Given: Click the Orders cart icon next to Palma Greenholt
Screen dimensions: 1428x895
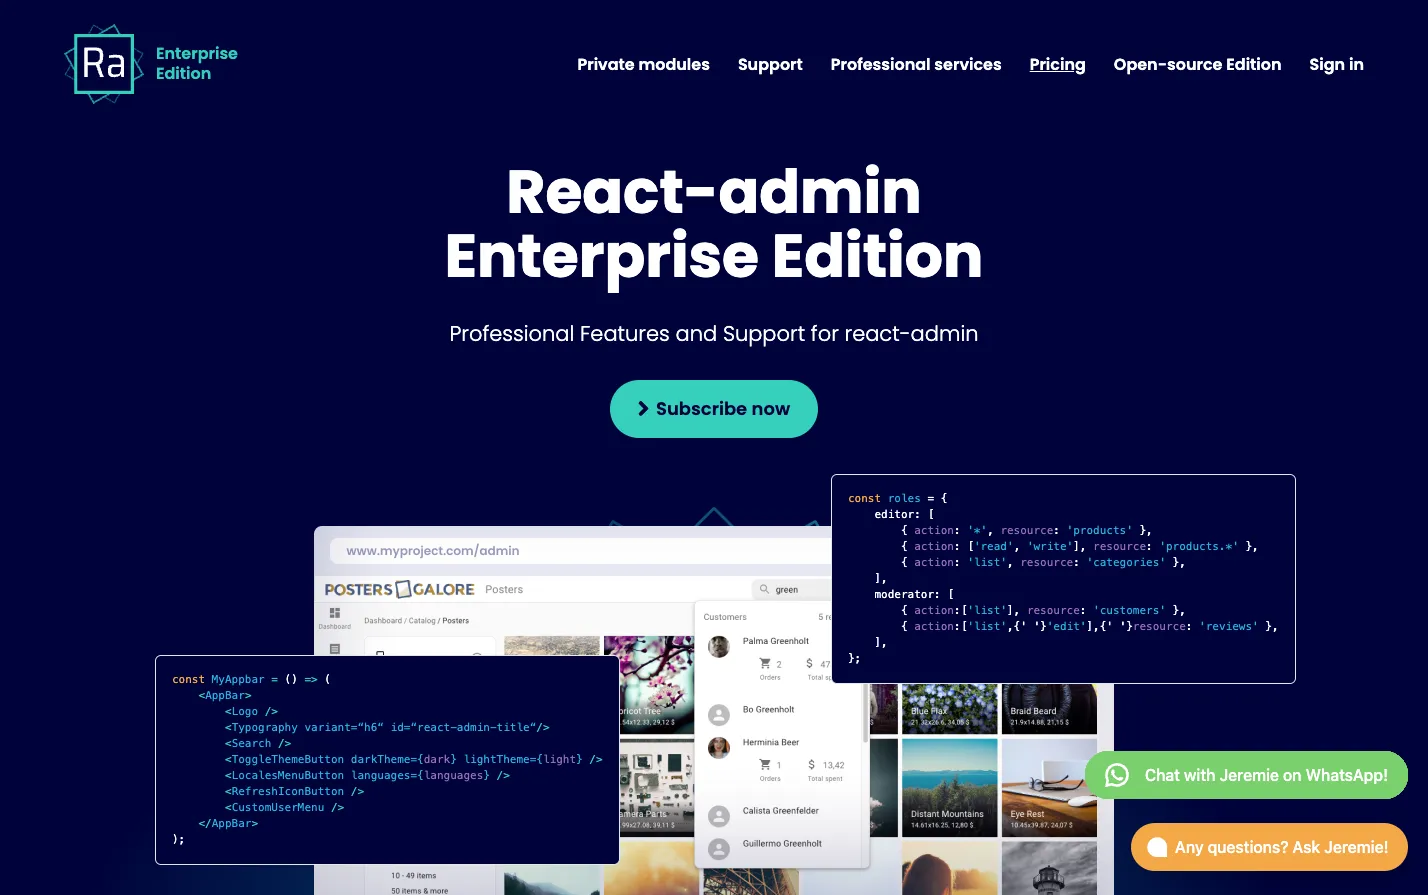Looking at the screenshot, I should [765, 663].
